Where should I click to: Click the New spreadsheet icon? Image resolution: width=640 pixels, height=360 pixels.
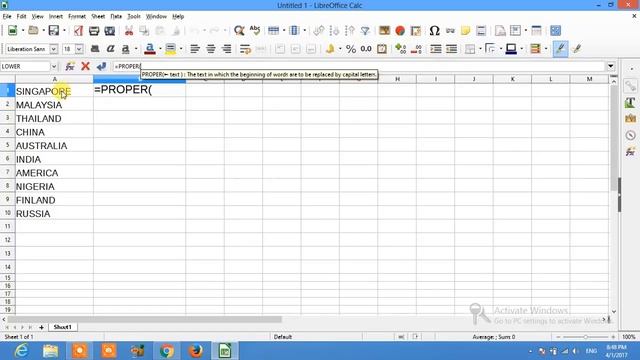coord(12,31)
